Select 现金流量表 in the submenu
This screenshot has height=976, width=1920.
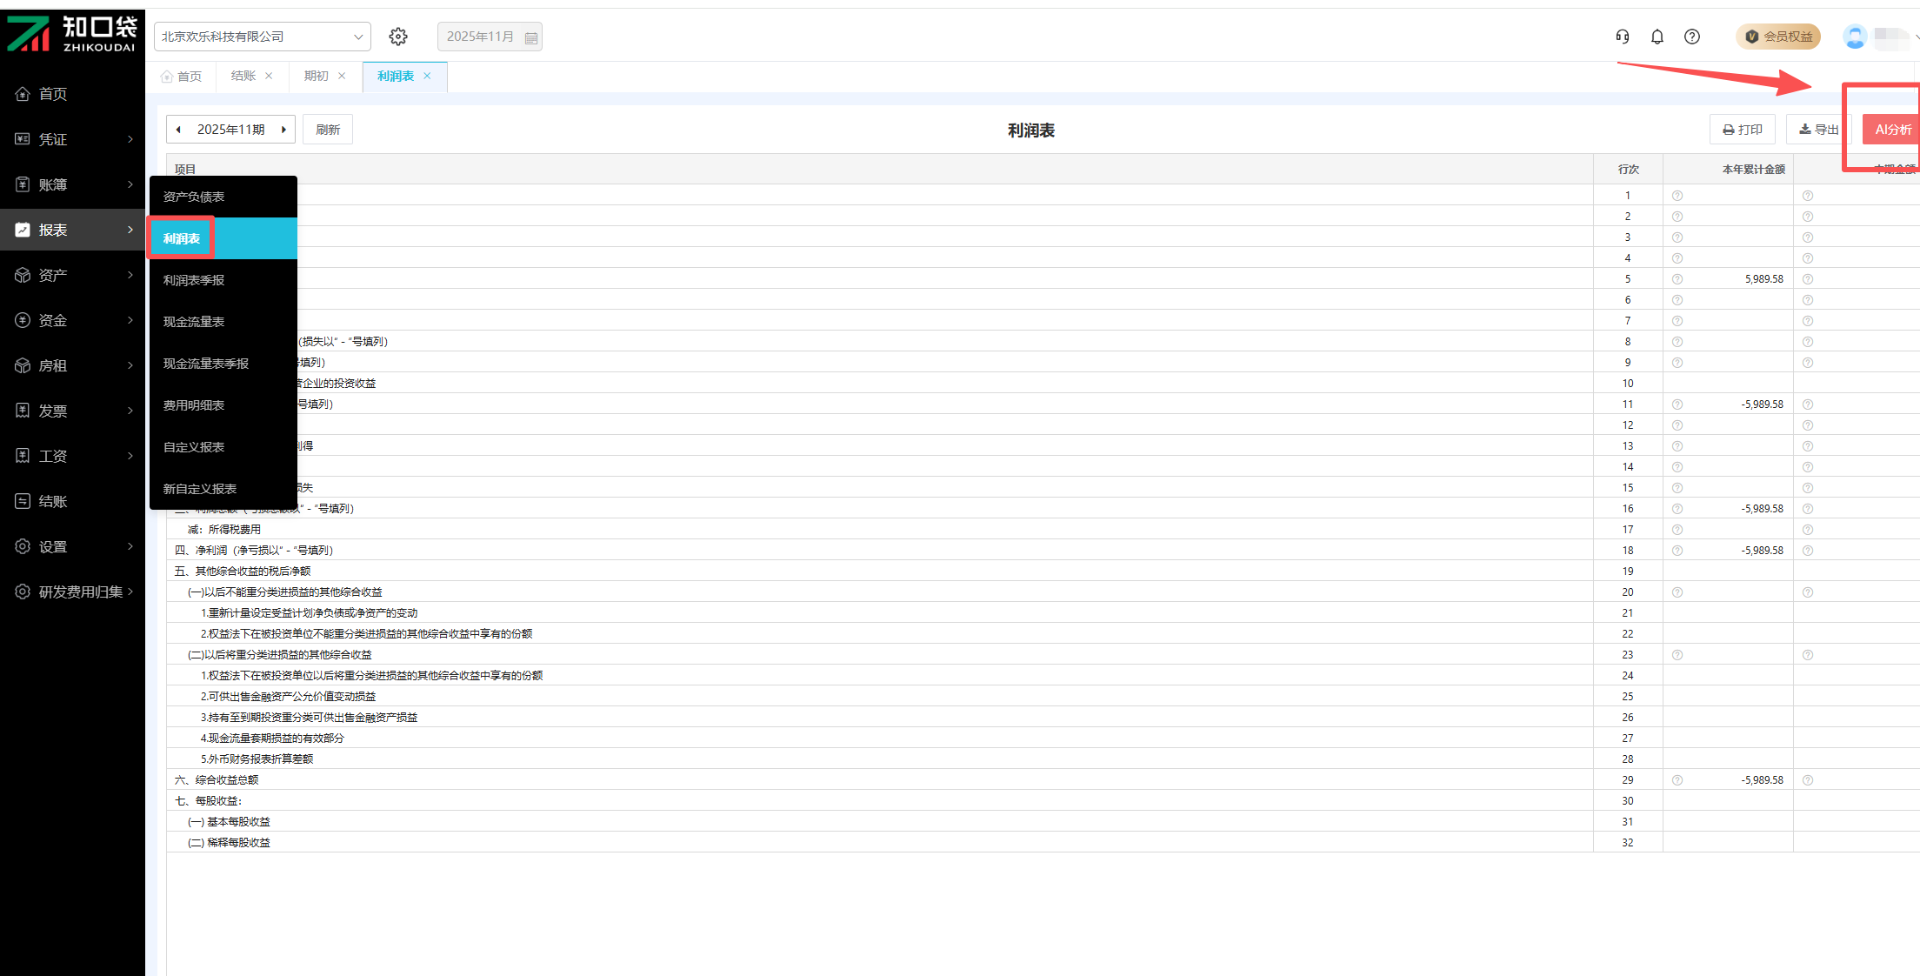click(x=194, y=322)
